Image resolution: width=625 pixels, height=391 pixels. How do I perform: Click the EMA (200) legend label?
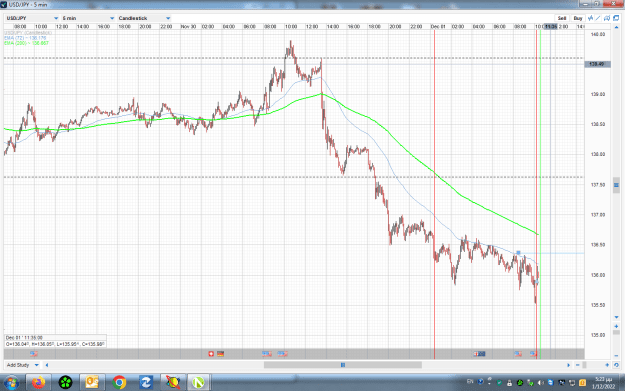click(26, 43)
